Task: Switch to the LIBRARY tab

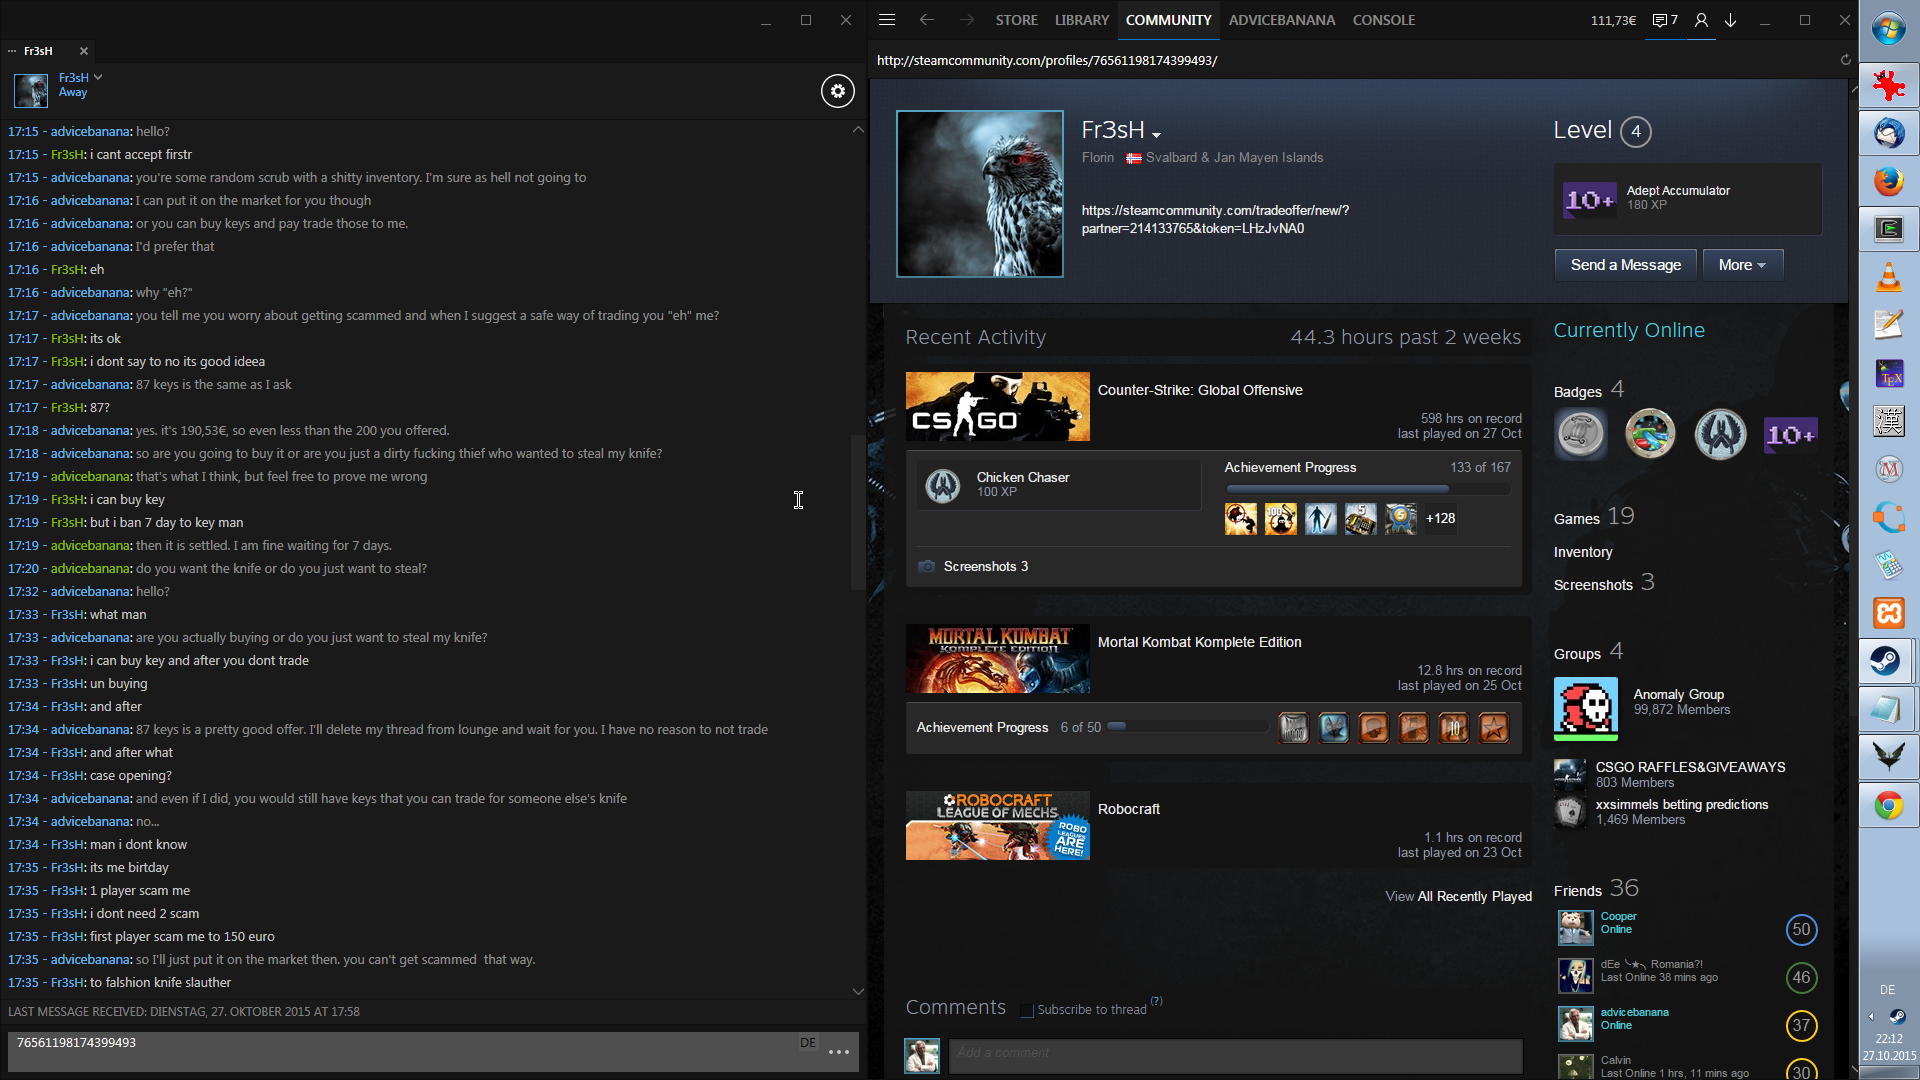Action: click(x=1081, y=20)
